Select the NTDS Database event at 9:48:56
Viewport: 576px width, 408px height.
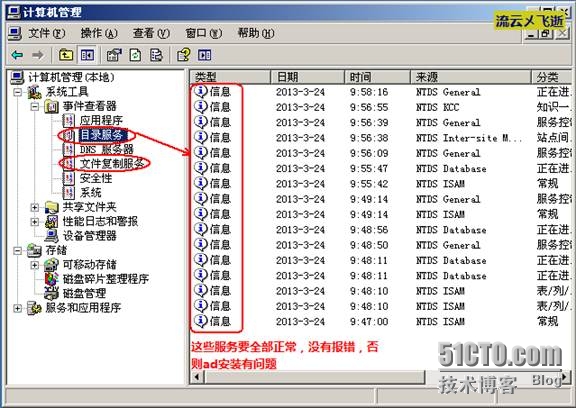381,230
